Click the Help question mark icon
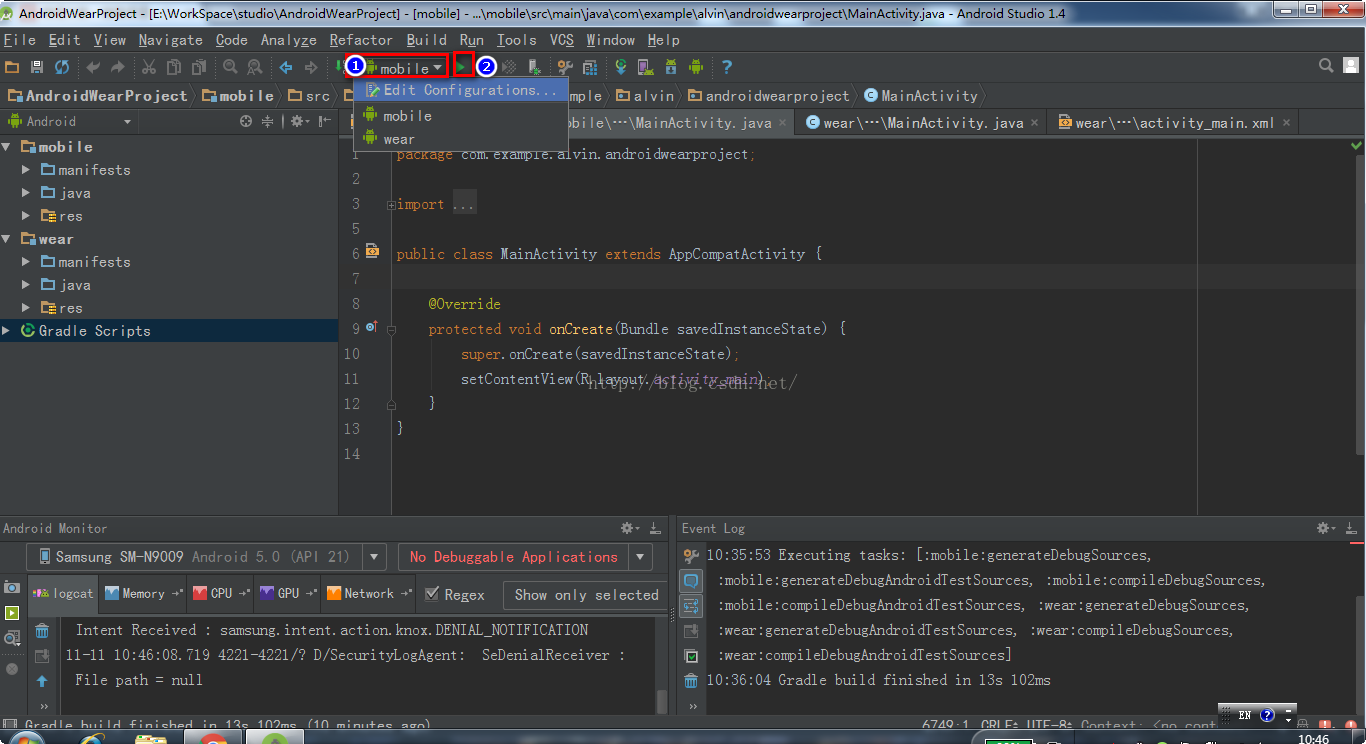The width and height of the screenshot is (1366, 744). click(727, 67)
